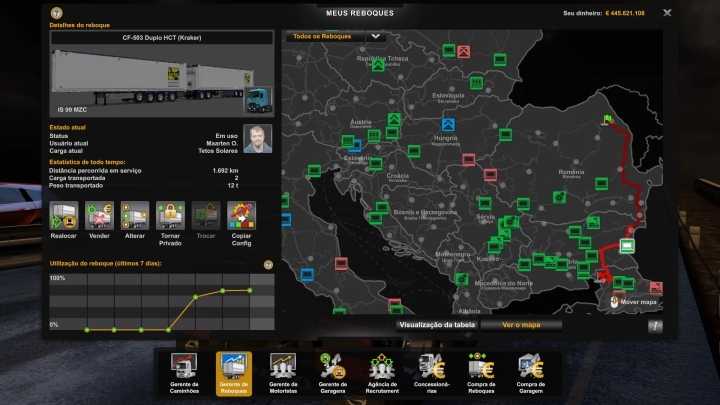Image resolution: width=720 pixels, height=405 pixels.
Task: Click the help icon beside trailer utilization heading
Action: (268, 264)
